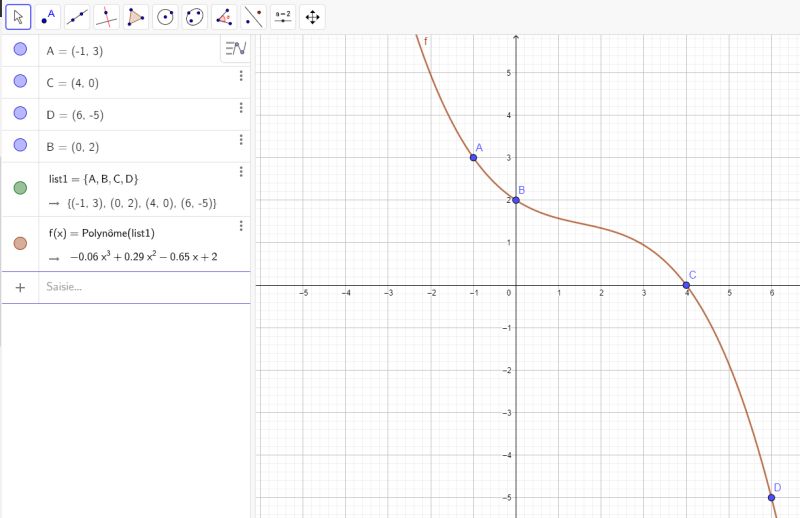Select the Point tool

point(48,17)
